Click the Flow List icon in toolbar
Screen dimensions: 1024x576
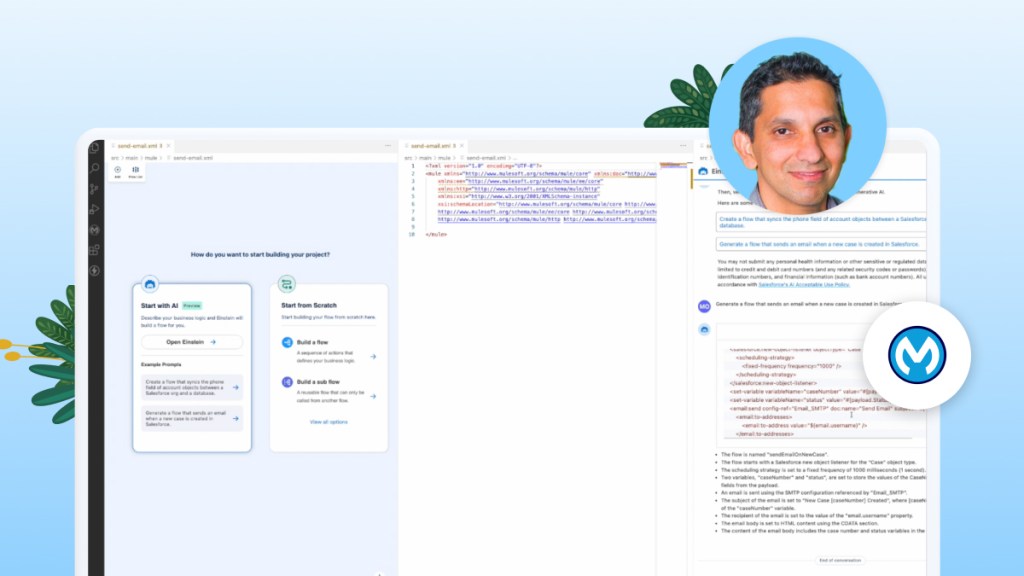tap(135, 171)
